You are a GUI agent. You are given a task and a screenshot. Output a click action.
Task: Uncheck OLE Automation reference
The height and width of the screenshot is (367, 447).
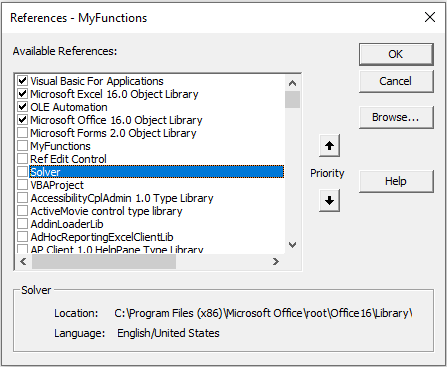pos(22,107)
